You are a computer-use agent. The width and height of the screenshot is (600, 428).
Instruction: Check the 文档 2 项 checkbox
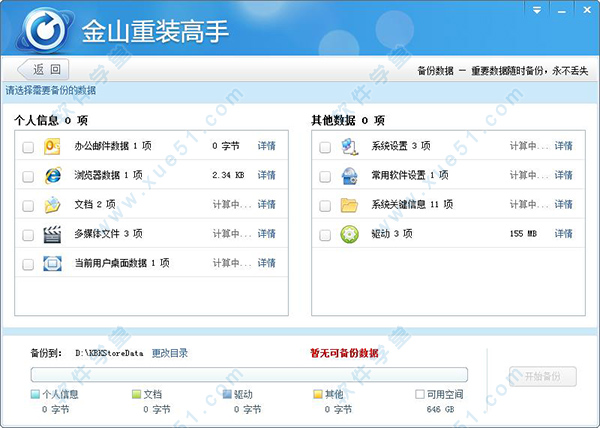[28, 206]
